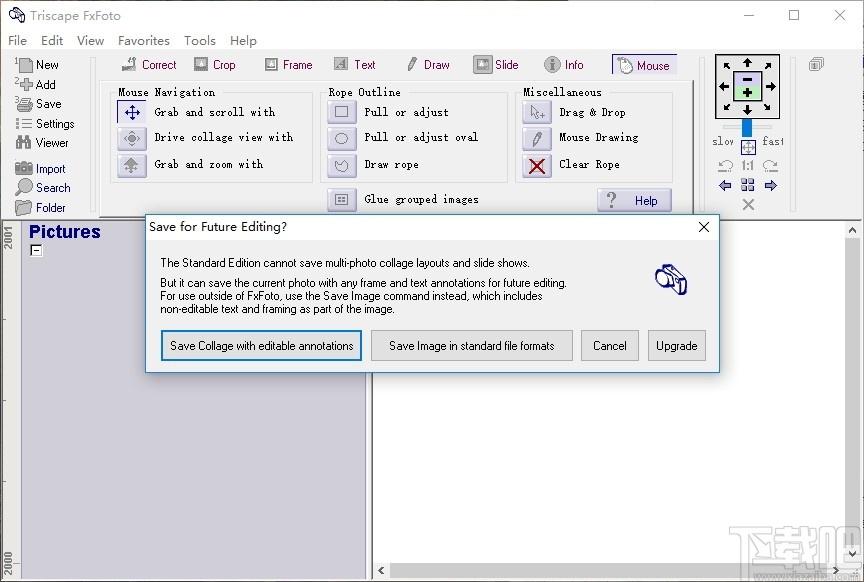Click the up arrow in navigation pad
The width and height of the screenshot is (864, 582).
tap(747, 62)
